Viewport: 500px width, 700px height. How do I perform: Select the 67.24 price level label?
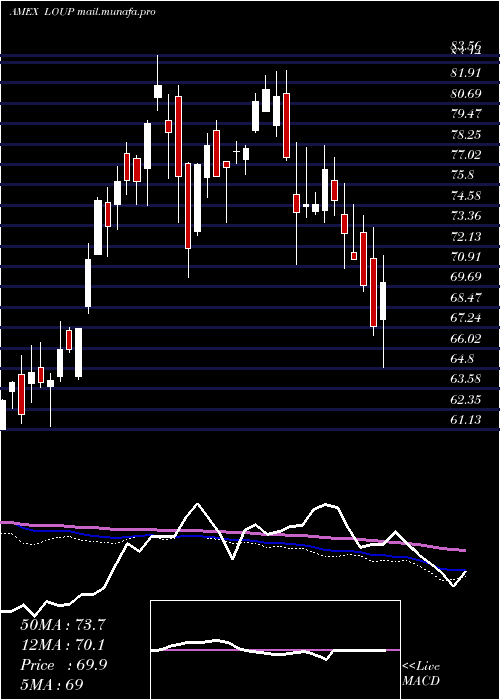[x=466, y=317]
